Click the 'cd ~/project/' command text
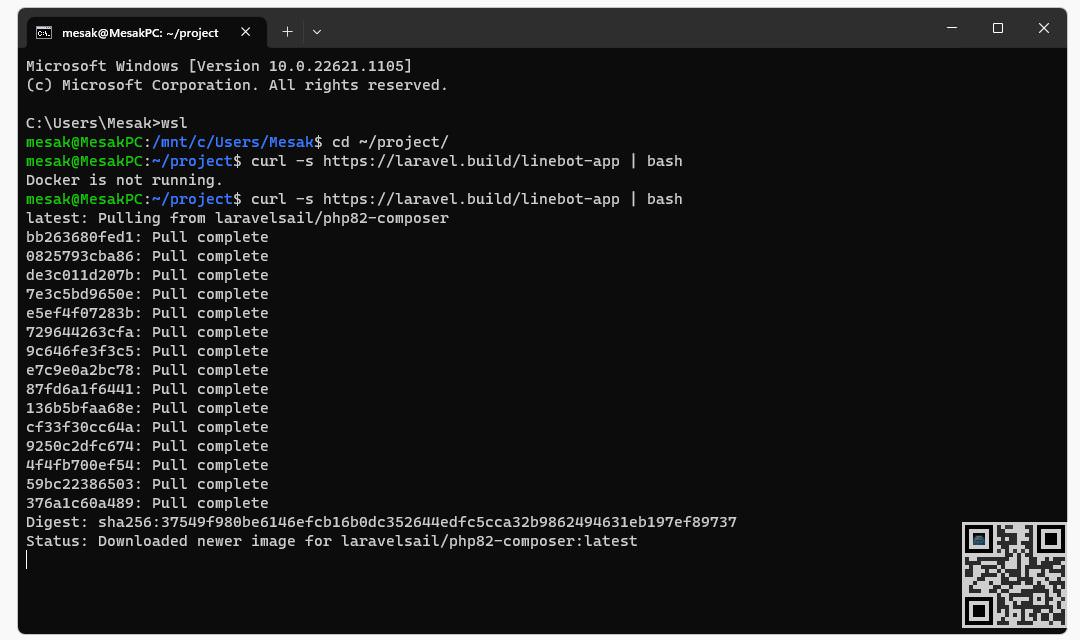The width and height of the screenshot is (1080, 640). click(390, 142)
